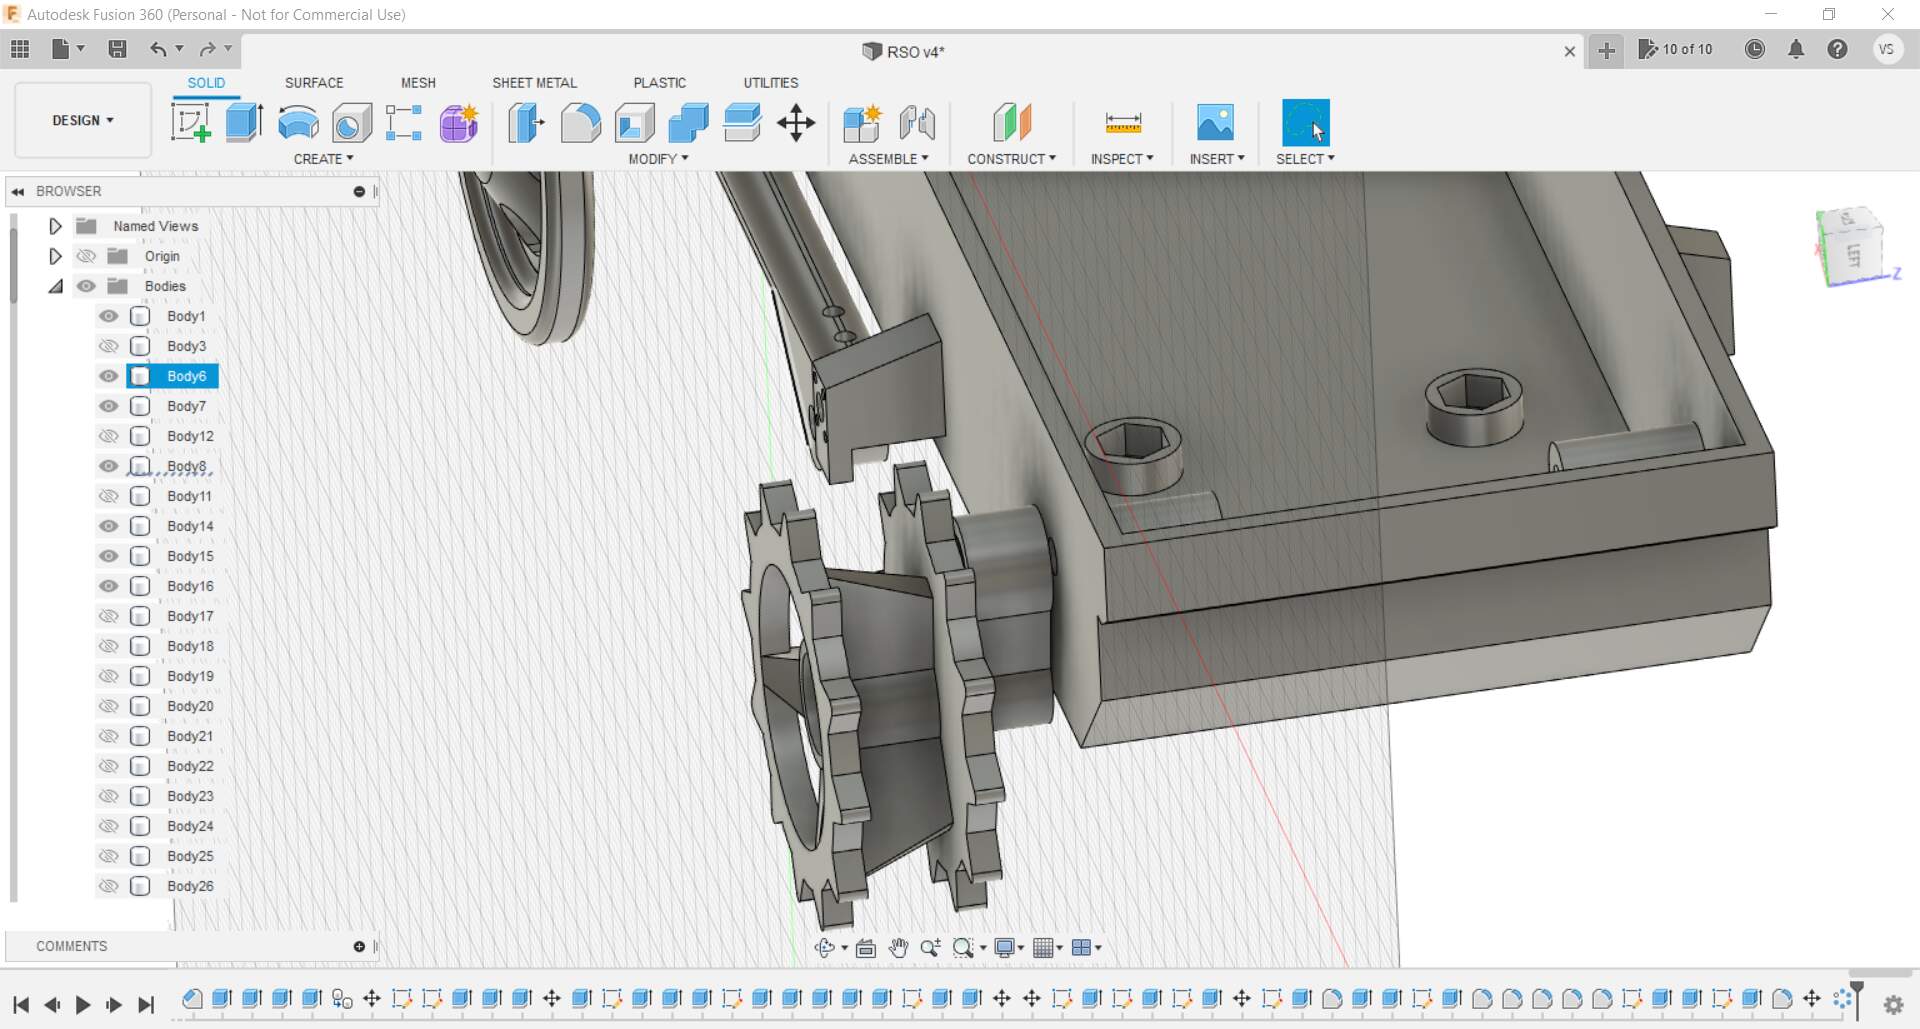Click the Move/Copy arrows icon
This screenshot has height=1029, width=1920.
796,123
